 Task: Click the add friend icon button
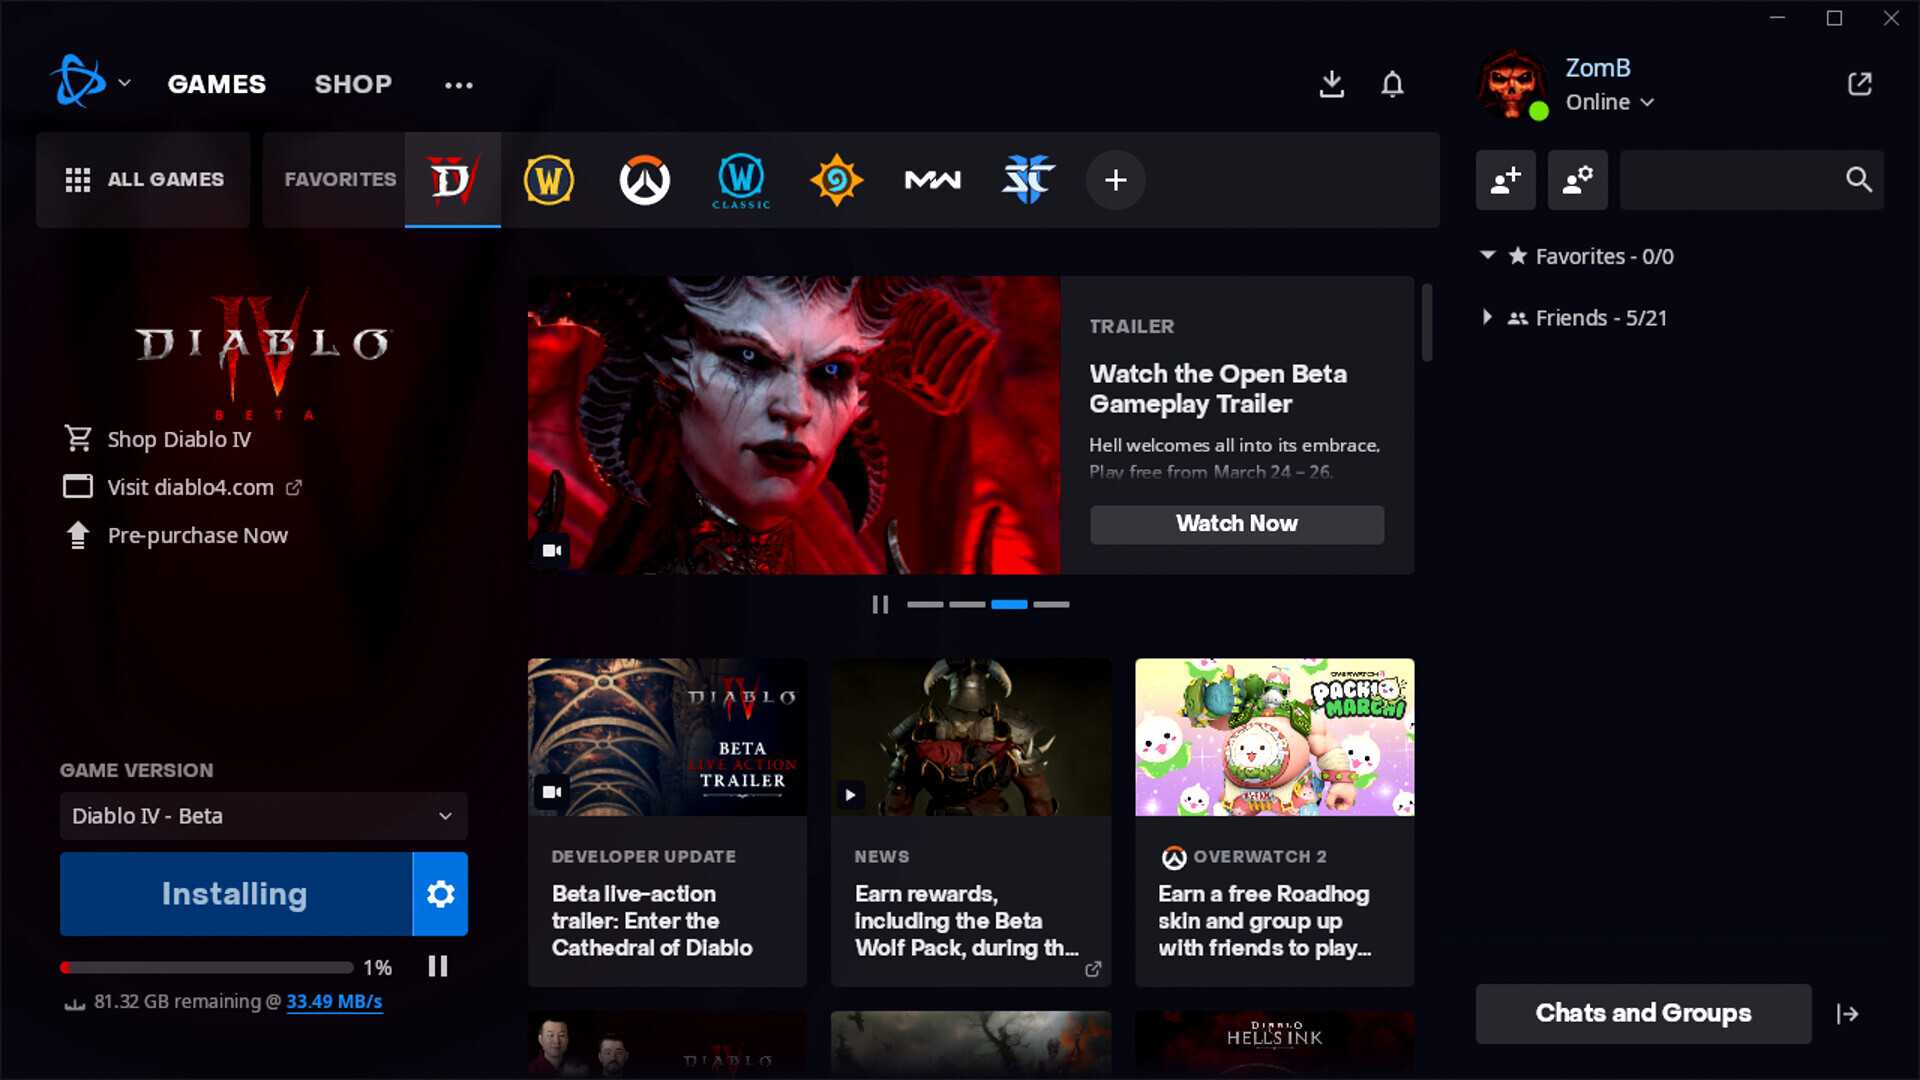(1506, 178)
